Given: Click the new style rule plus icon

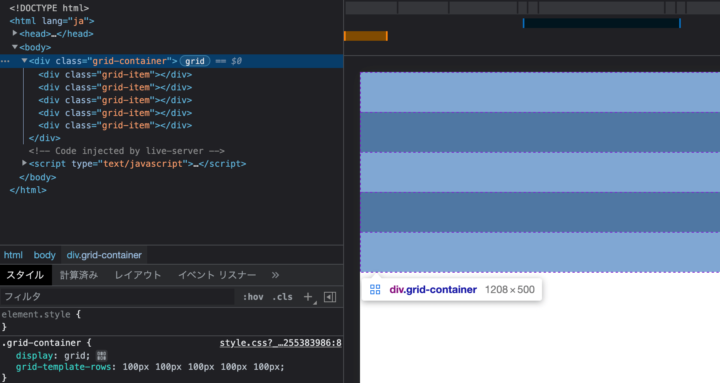Looking at the screenshot, I should (309, 297).
